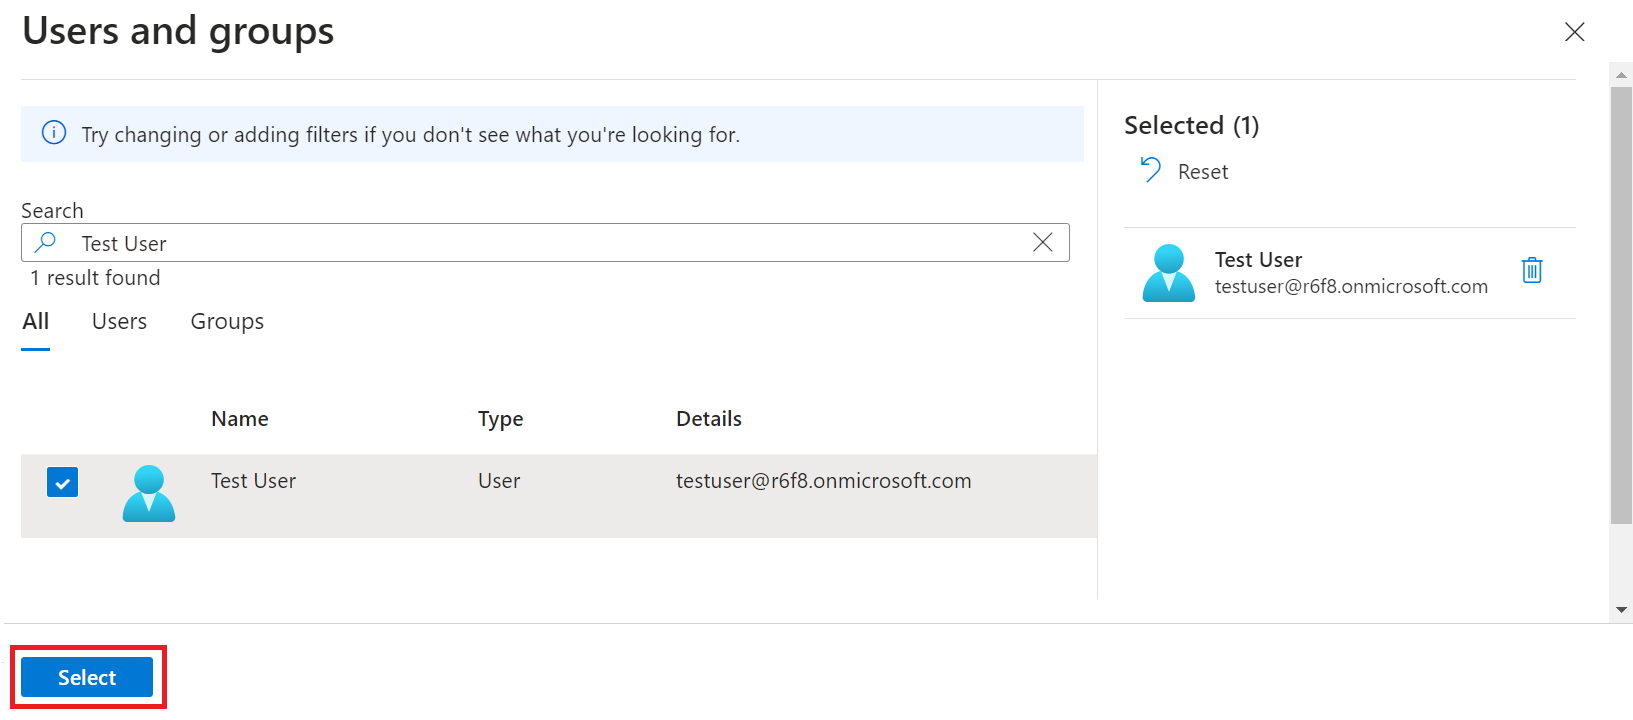Screen dimensions: 1633x720
Task: Click the magnifying glass search icon
Action: click(46, 243)
